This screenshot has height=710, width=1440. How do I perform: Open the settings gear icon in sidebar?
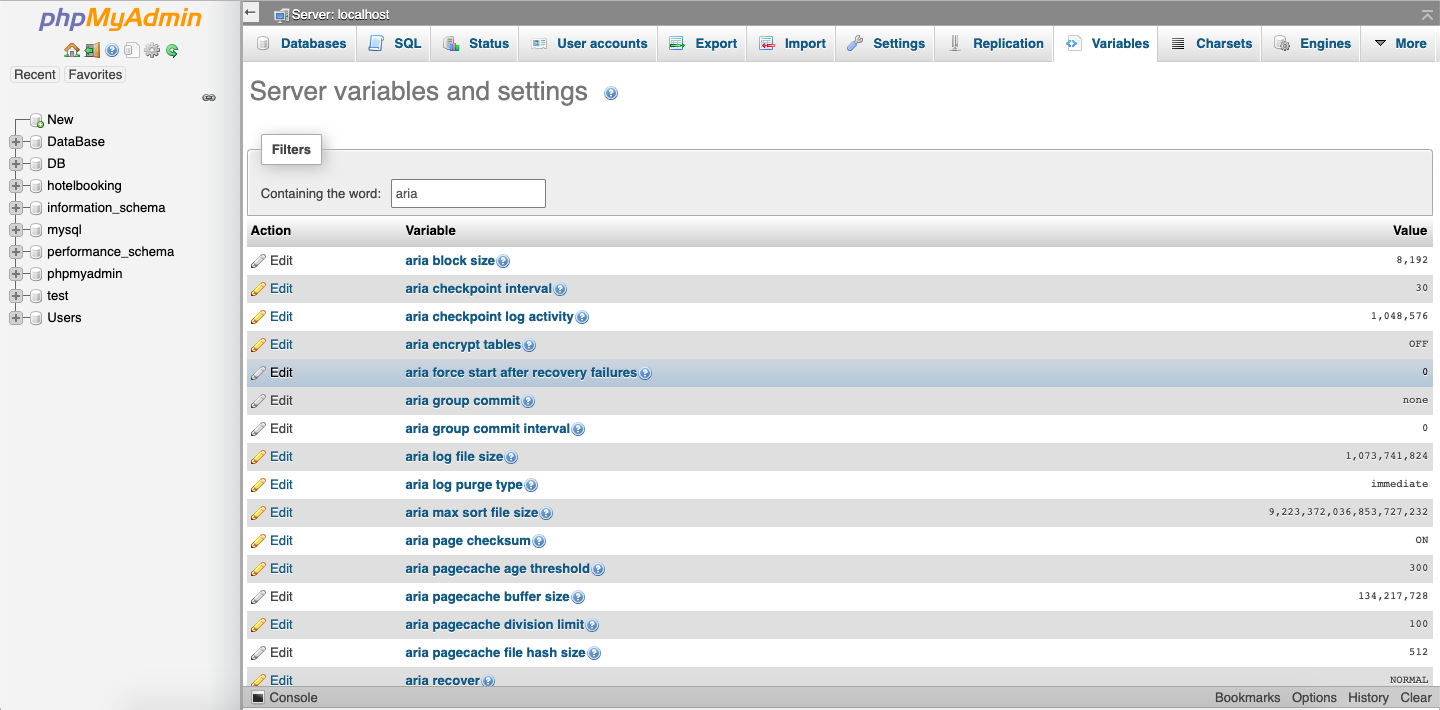tap(151, 50)
